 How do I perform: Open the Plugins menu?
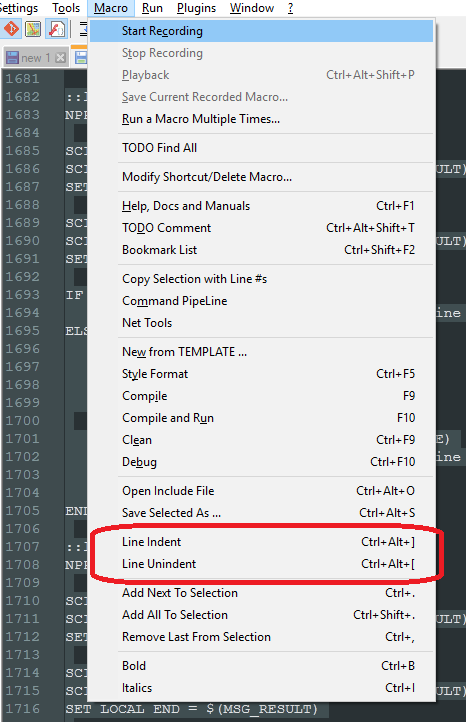[x=196, y=8]
